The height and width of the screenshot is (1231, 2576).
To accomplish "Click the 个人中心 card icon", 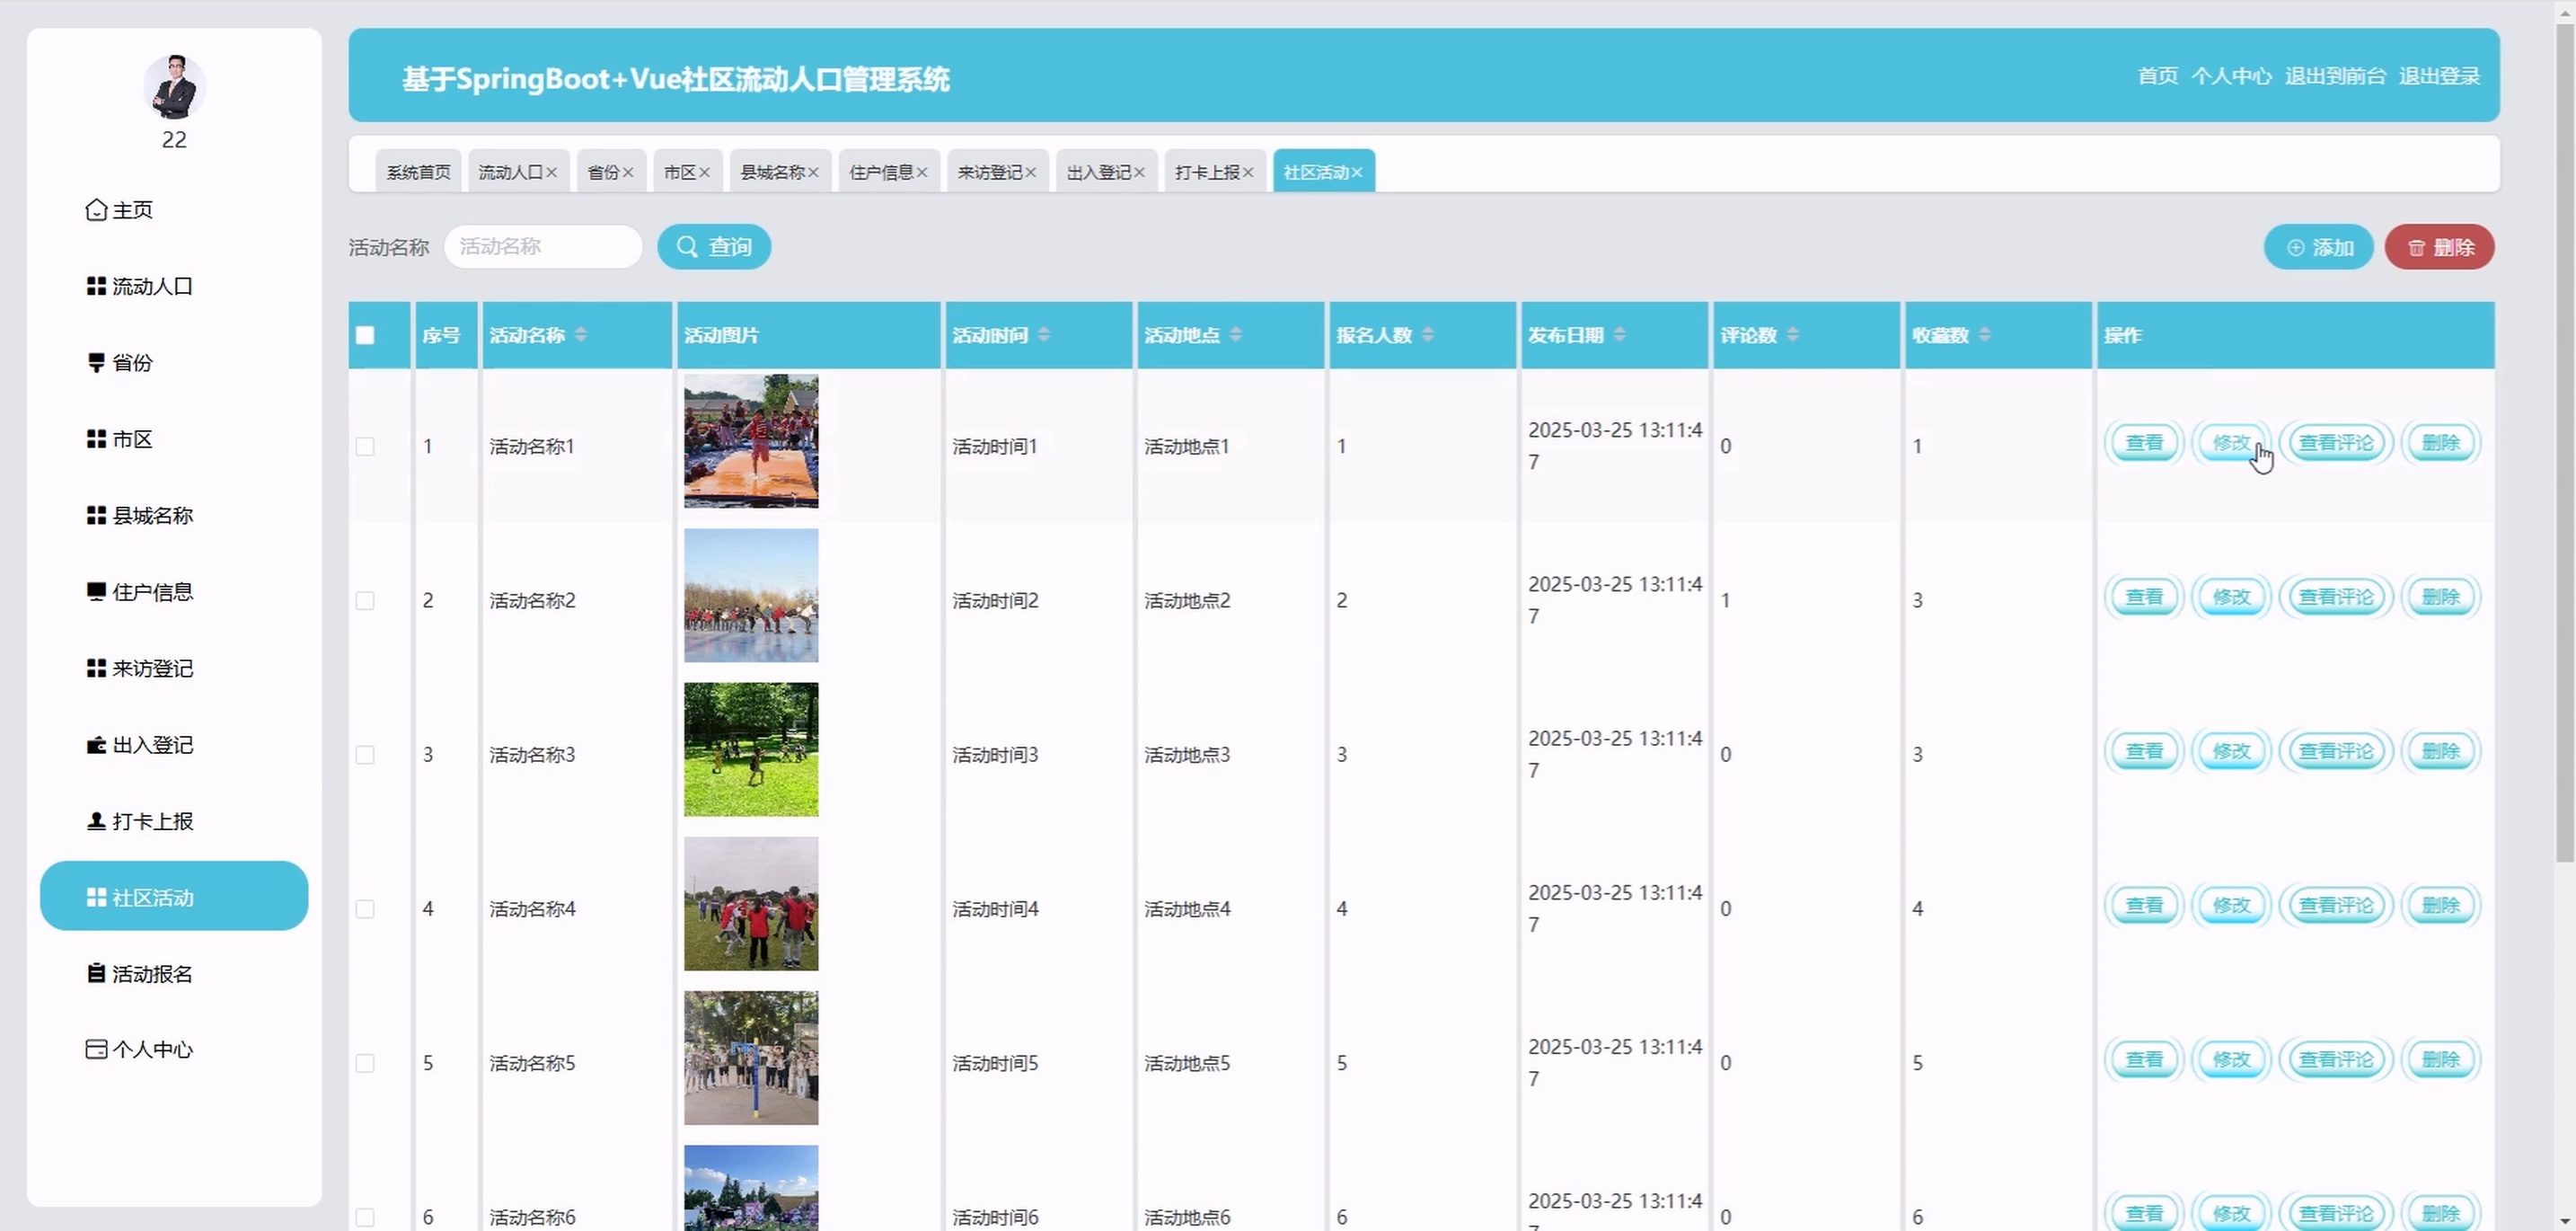I will [96, 1049].
